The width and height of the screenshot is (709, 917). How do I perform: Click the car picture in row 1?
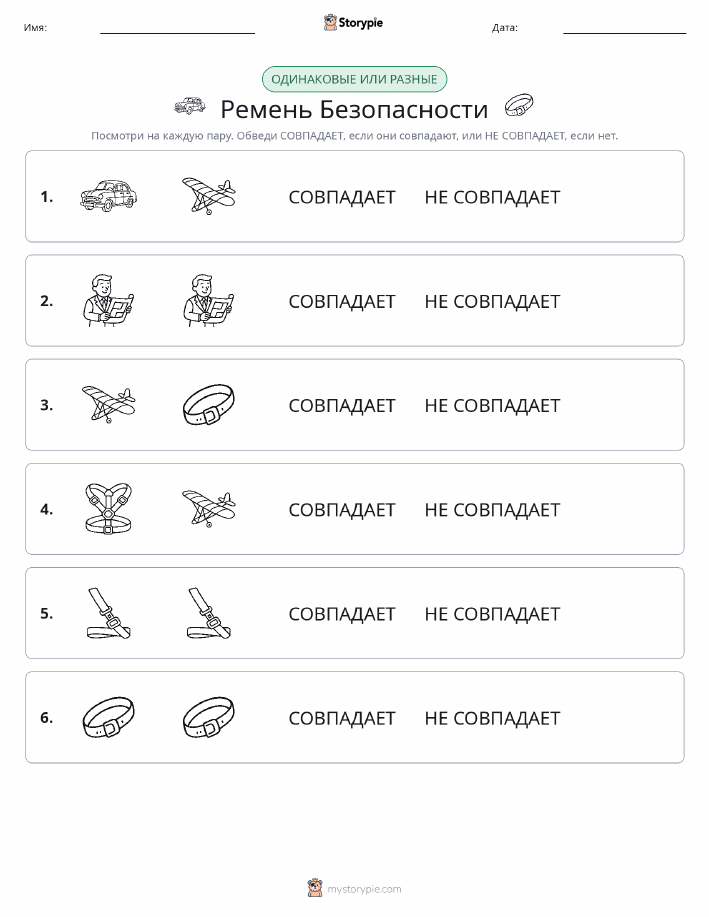108,195
